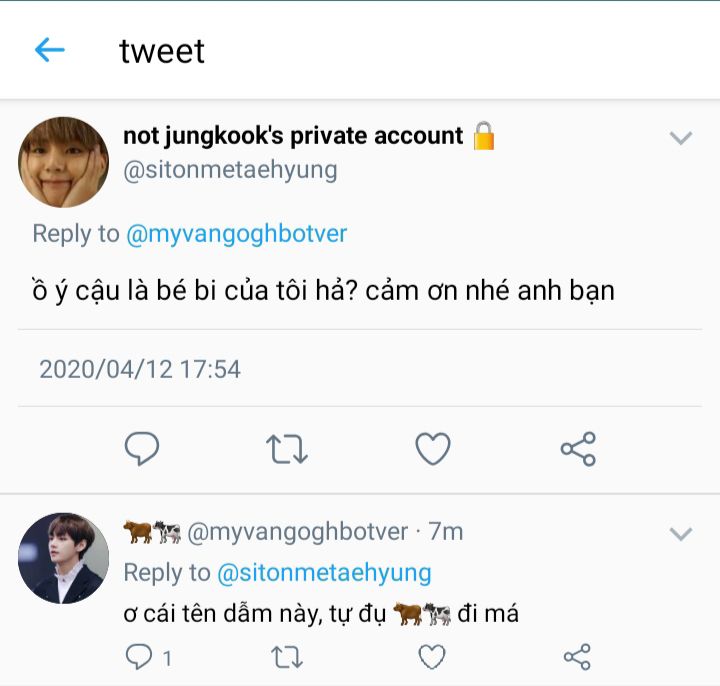
Task: Expand the options chevron on the reply tweet
Action: coord(681,534)
